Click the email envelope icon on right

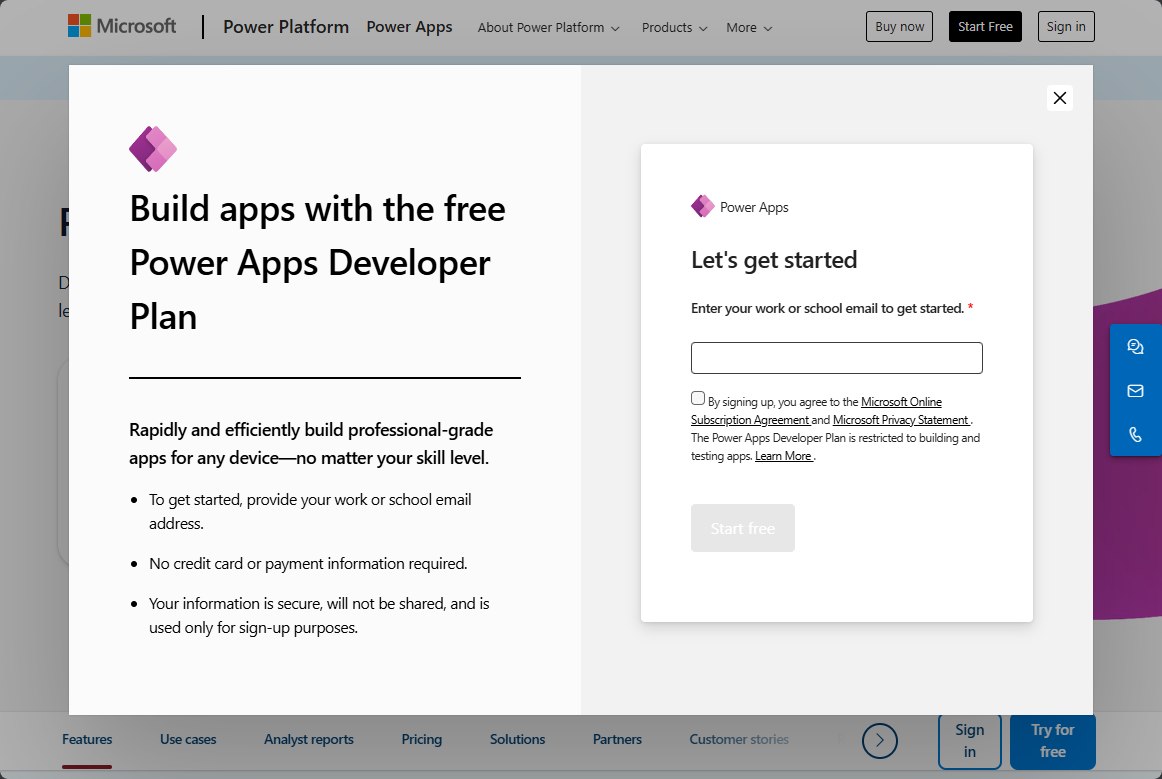(x=1135, y=391)
